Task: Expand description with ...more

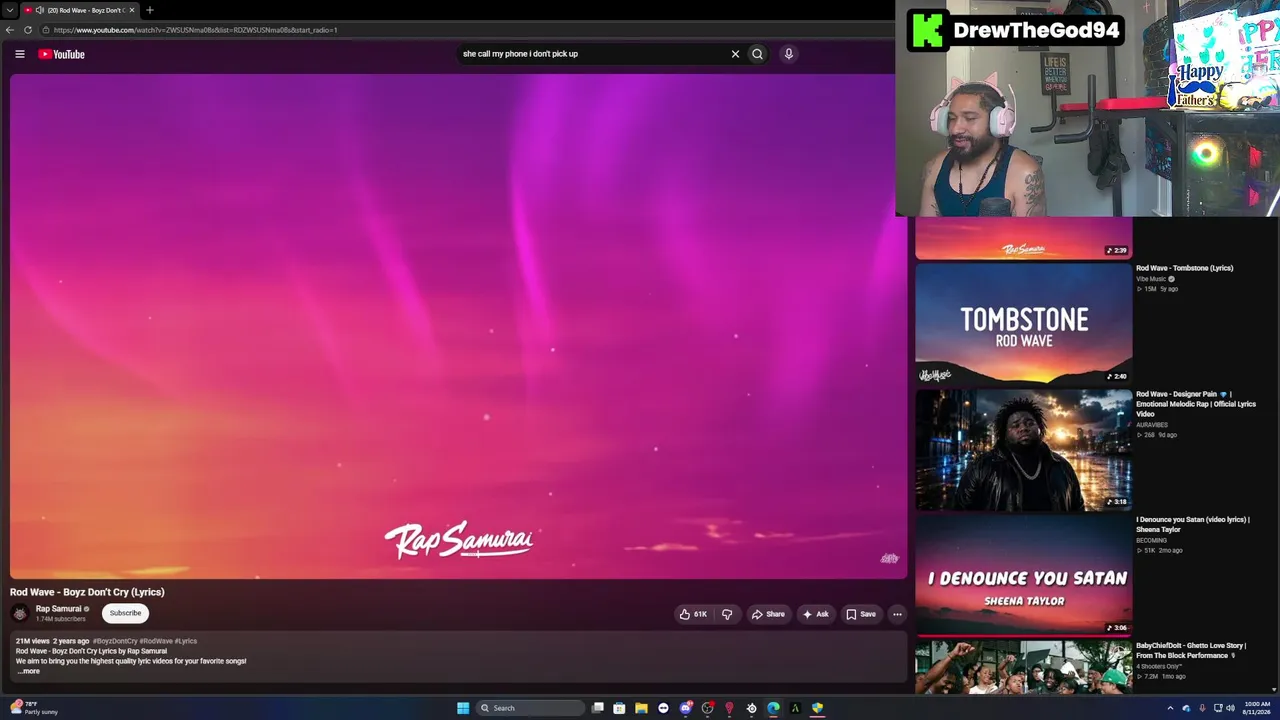Action: click(x=29, y=671)
